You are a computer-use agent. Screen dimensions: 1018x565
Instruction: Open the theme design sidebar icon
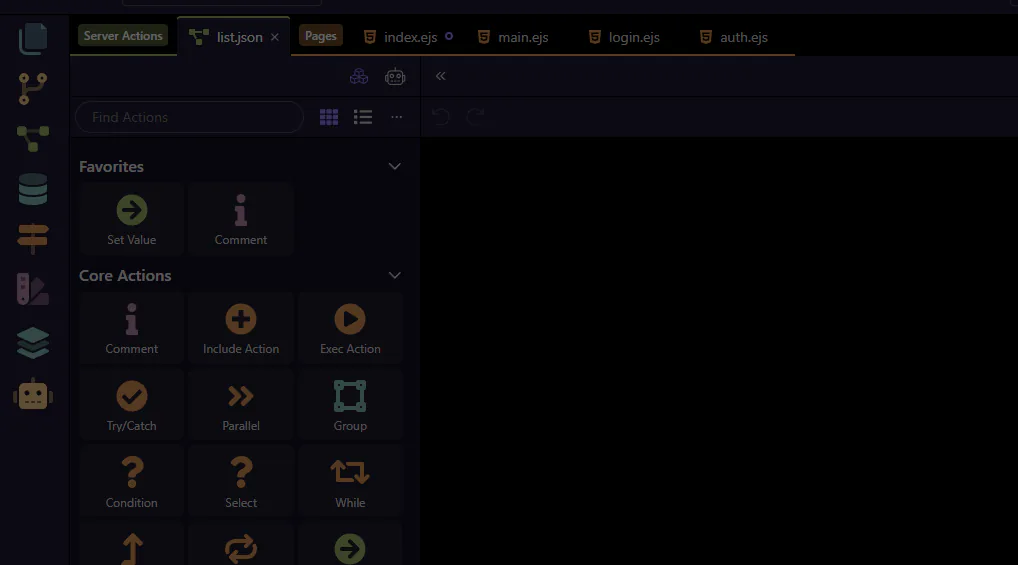33,290
